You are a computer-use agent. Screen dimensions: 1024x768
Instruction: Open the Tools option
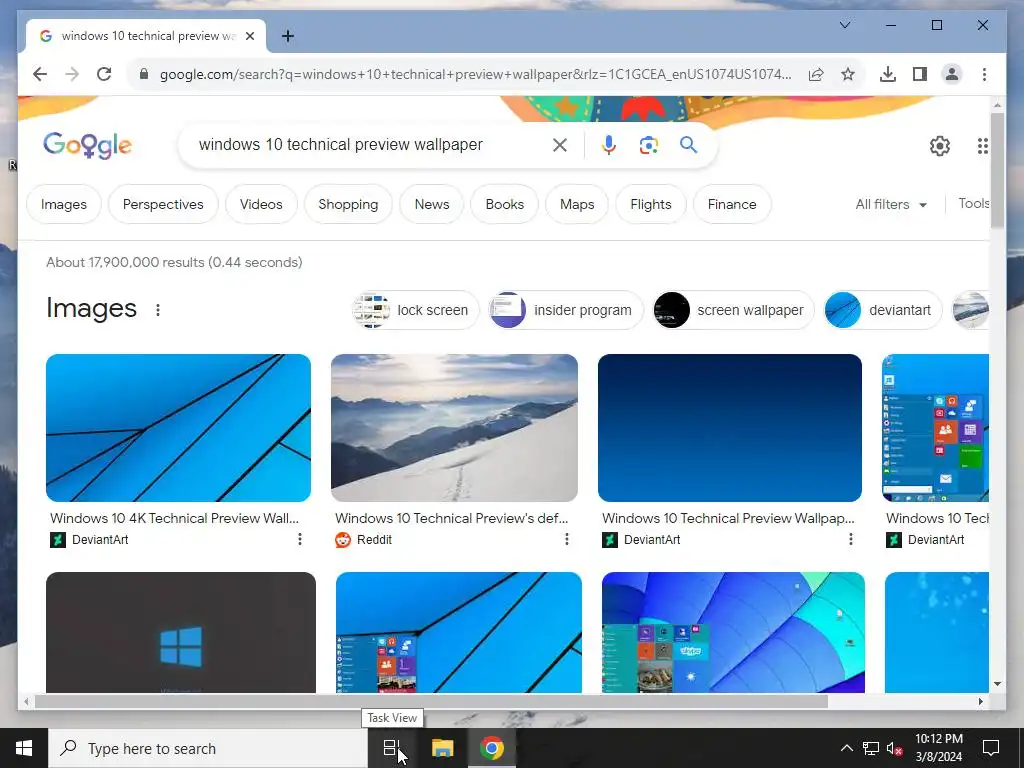(x=973, y=204)
